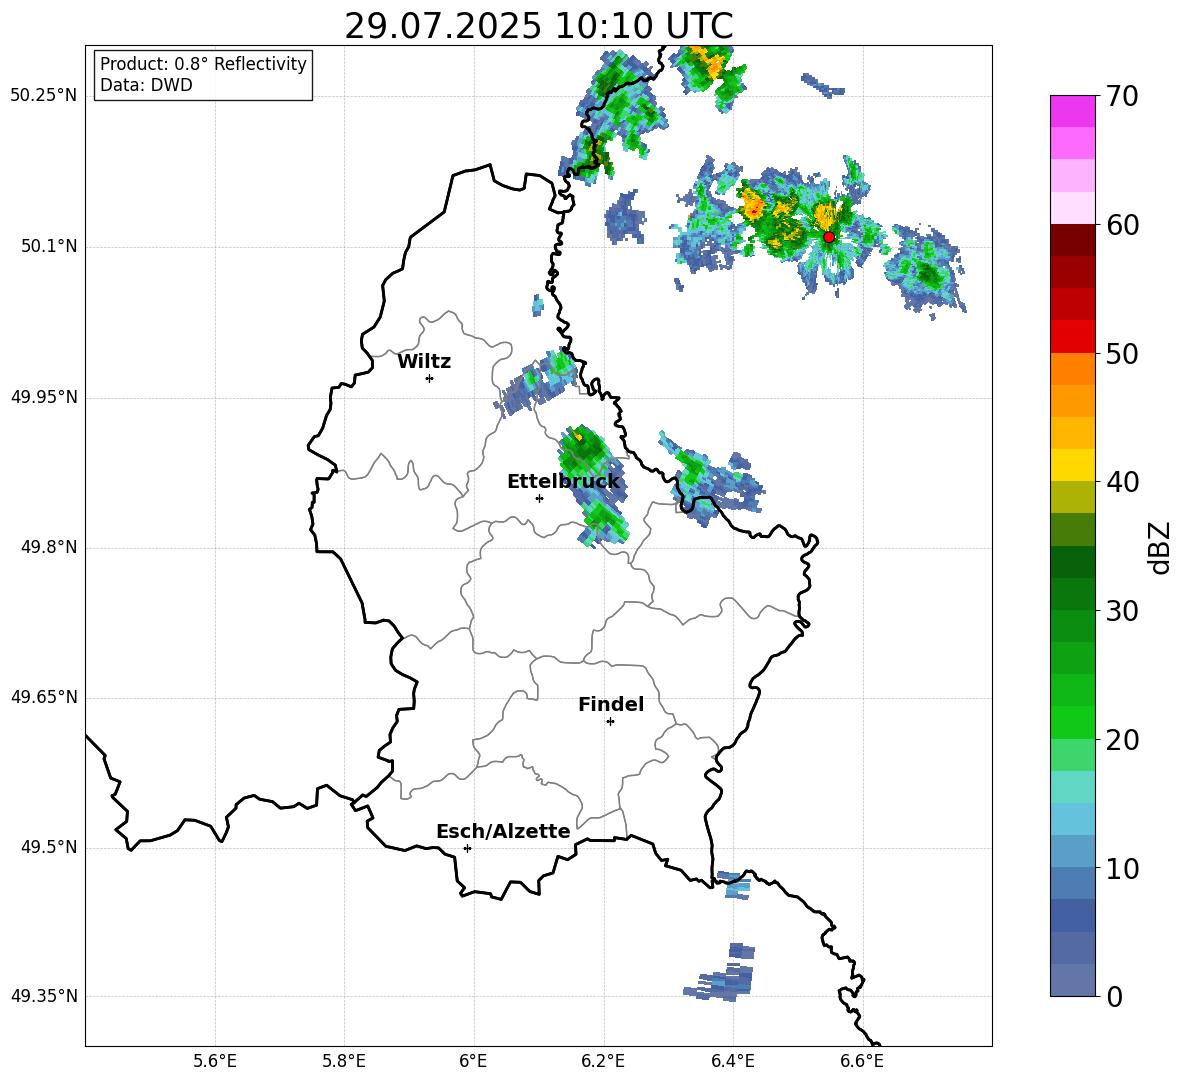Pick the dark maroon colorbar swatch below 60

(1072, 240)
